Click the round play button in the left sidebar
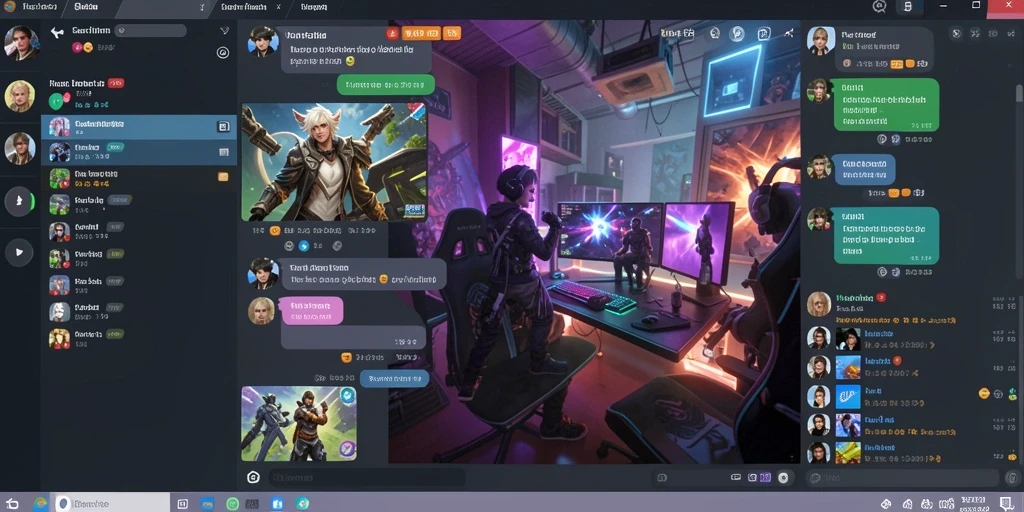Viewport: 1024px width, 512px height. tap(19, 252)
